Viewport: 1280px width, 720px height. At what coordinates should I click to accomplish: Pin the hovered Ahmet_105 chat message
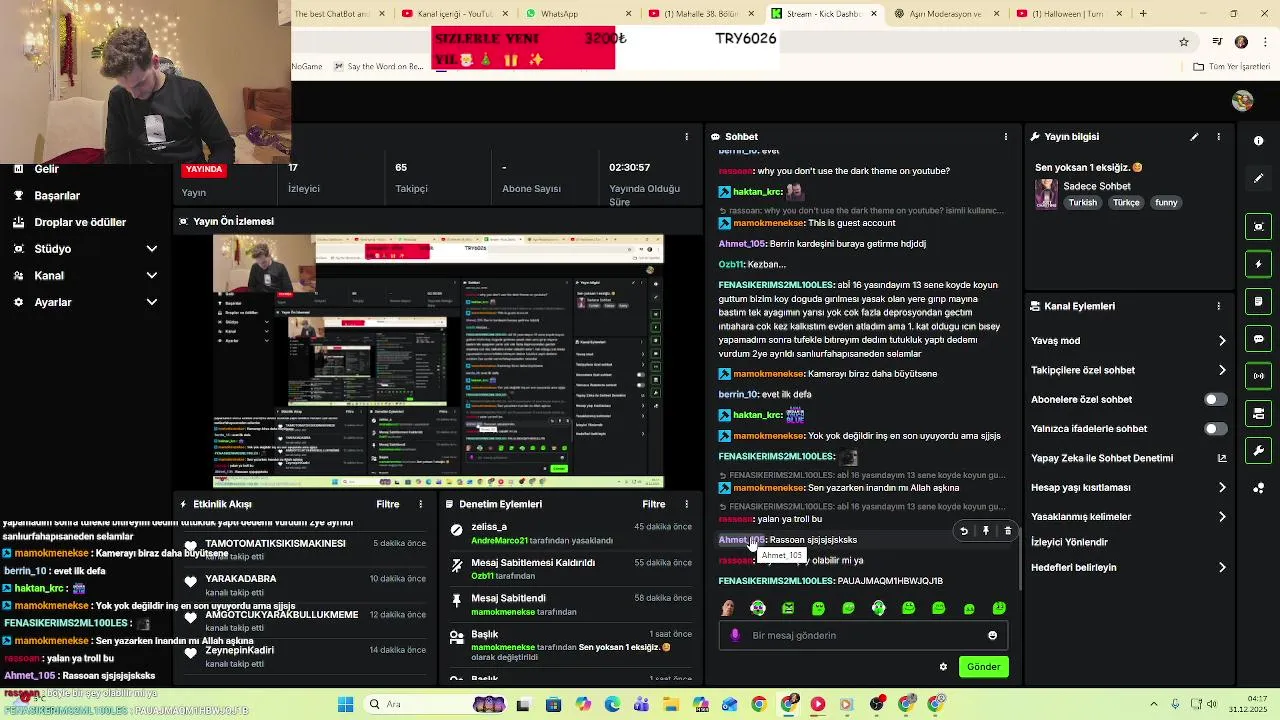coord(986,531)
